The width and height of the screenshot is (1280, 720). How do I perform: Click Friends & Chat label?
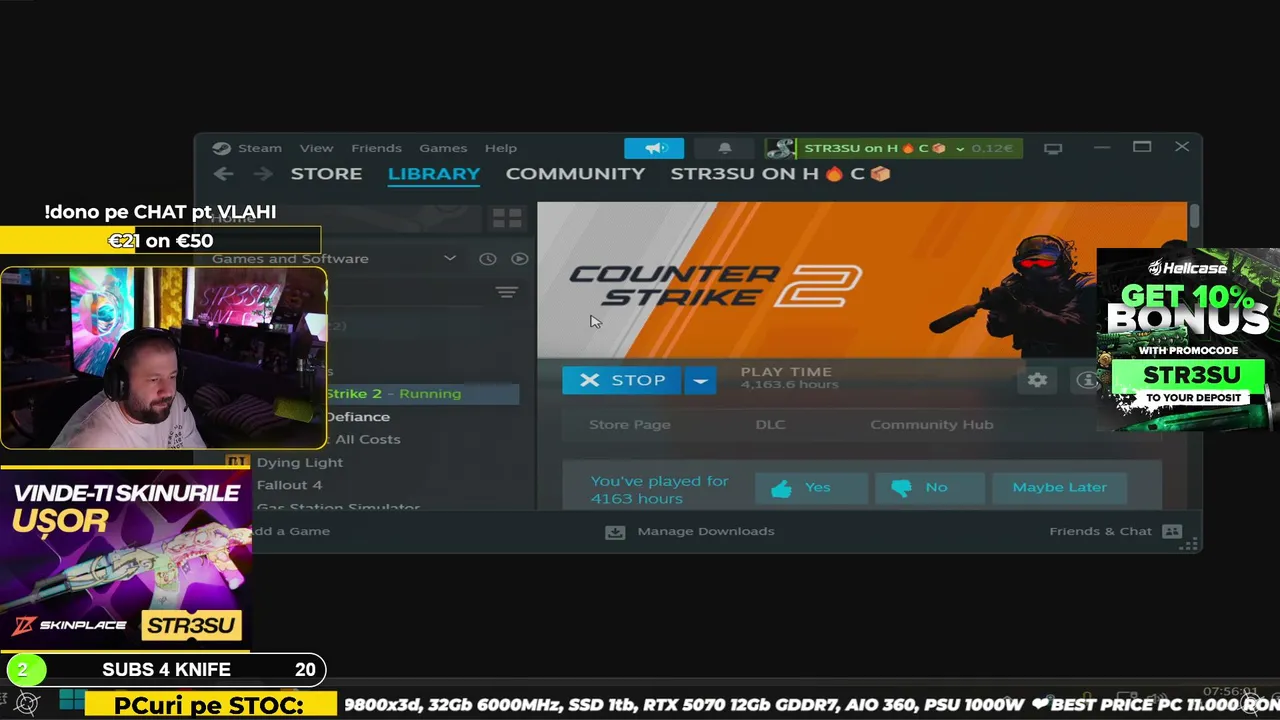[x=1100, y=532]
